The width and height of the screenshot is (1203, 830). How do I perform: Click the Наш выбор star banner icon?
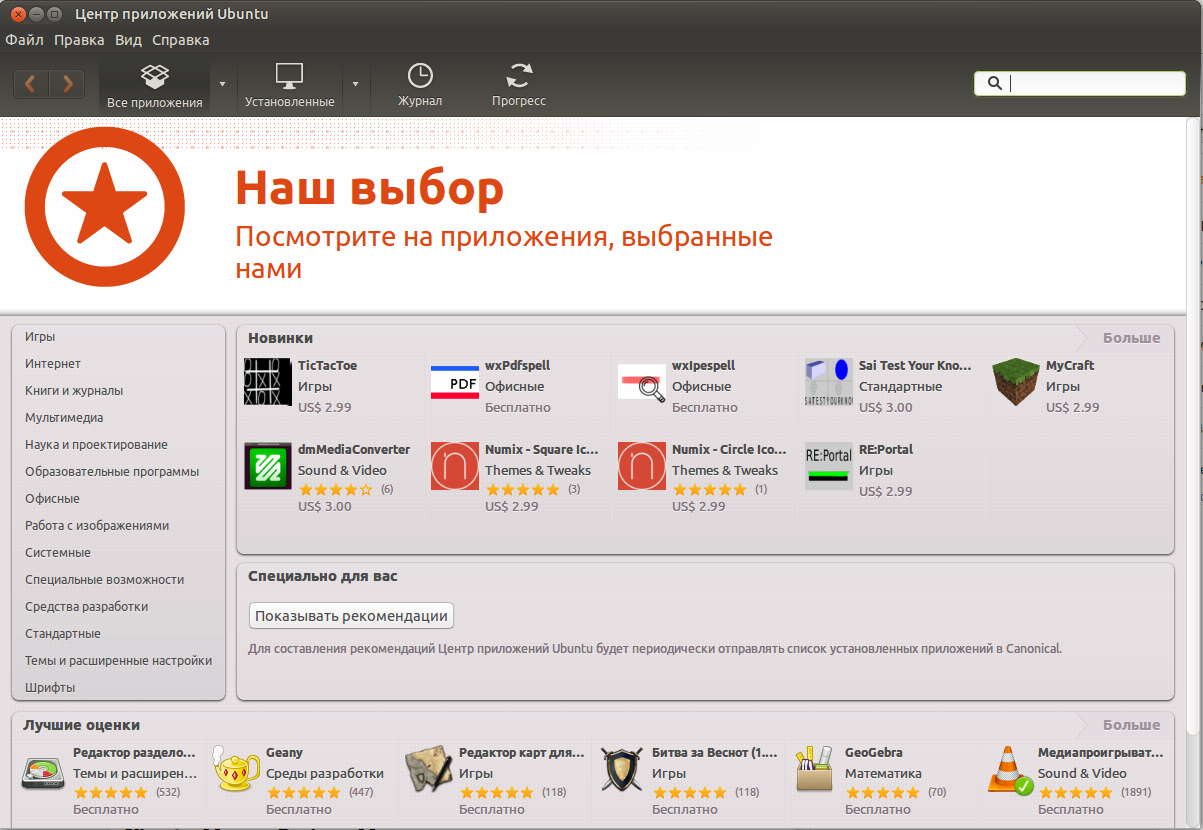(105, 206)
